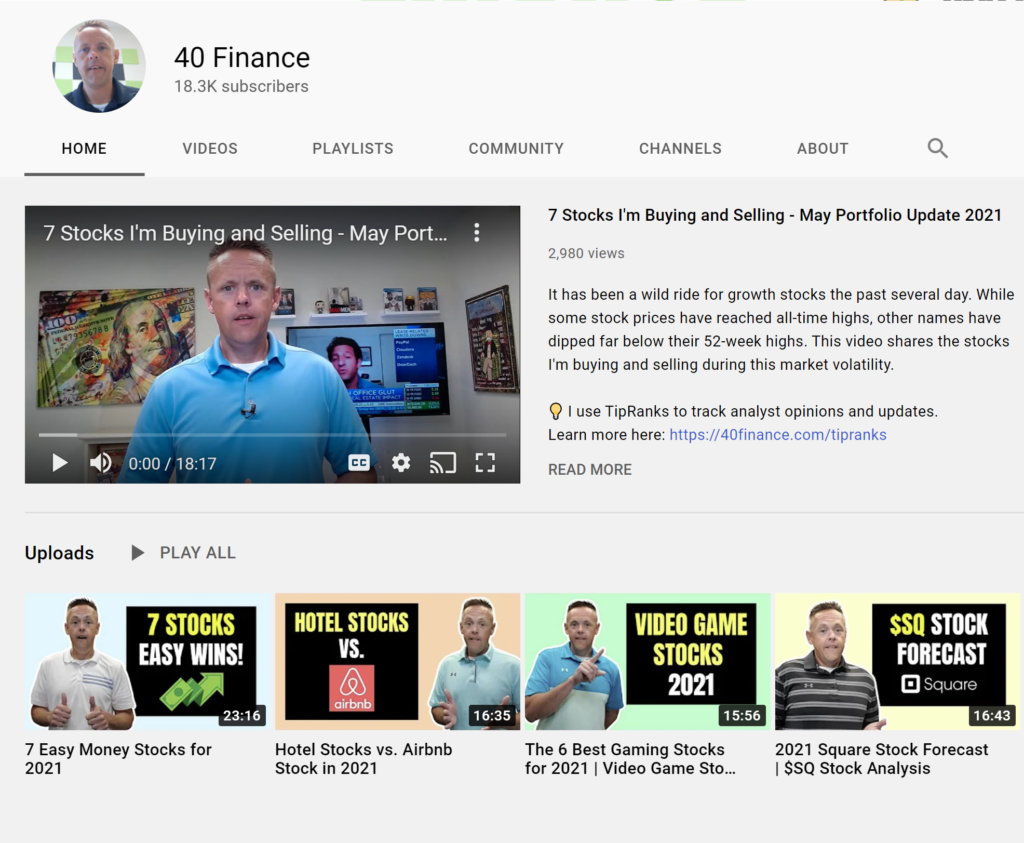Select the video player Play button
1024x843 pixels.
click(58, 463)
